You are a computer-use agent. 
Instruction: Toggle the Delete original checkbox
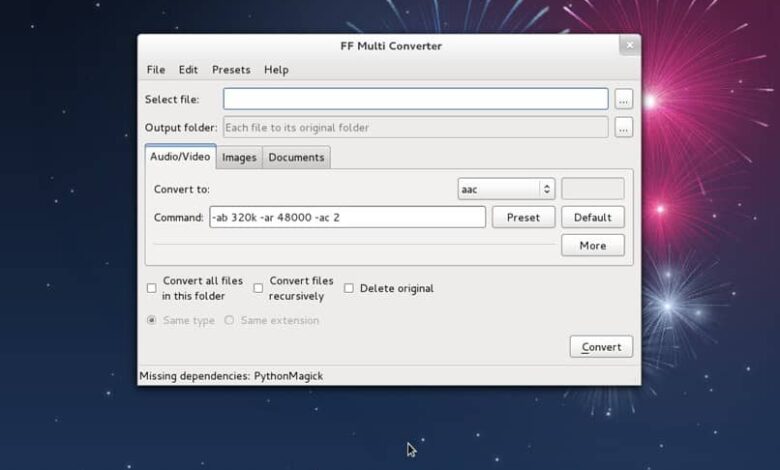tap(349, 288)
